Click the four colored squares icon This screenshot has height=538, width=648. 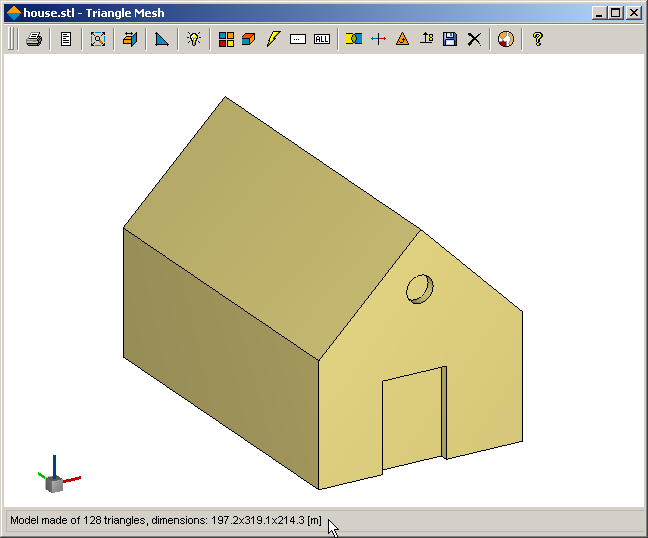coord(226,39)
